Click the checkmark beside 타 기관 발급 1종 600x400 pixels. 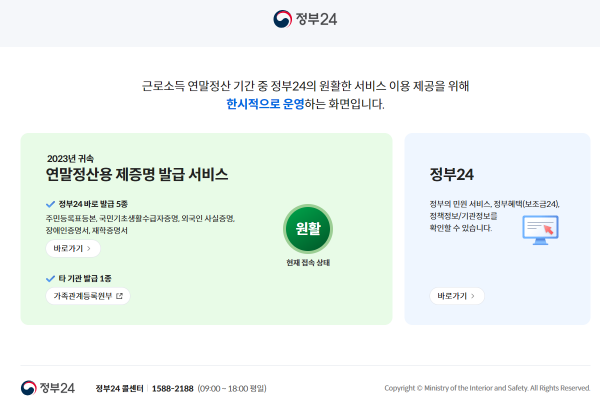tap(51, 277)
